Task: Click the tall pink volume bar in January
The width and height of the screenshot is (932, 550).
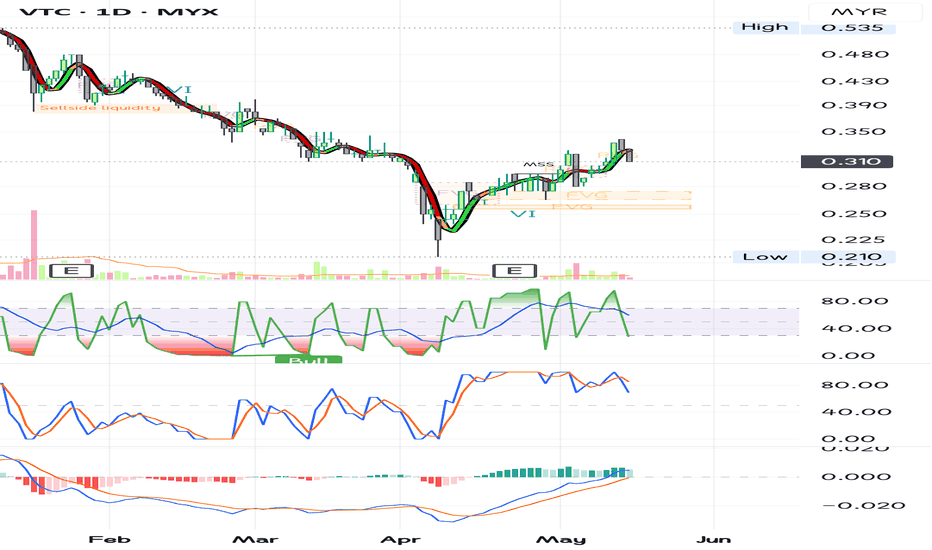Action: (34, 244)
